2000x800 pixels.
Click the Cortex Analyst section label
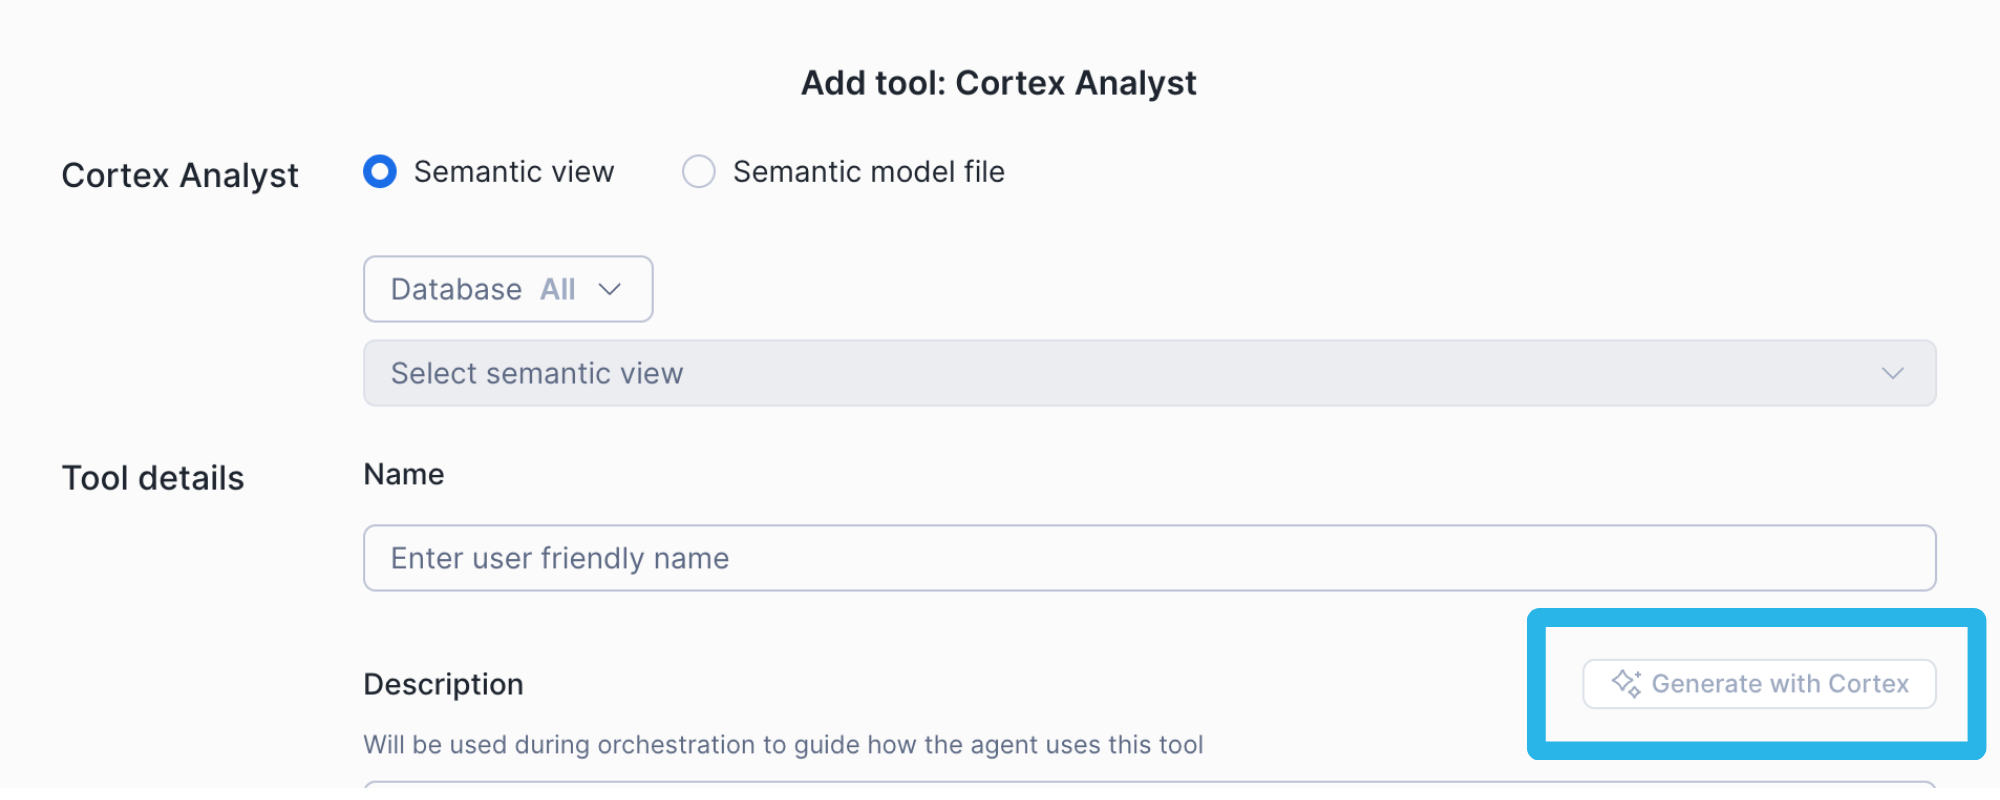click(180, 175)
